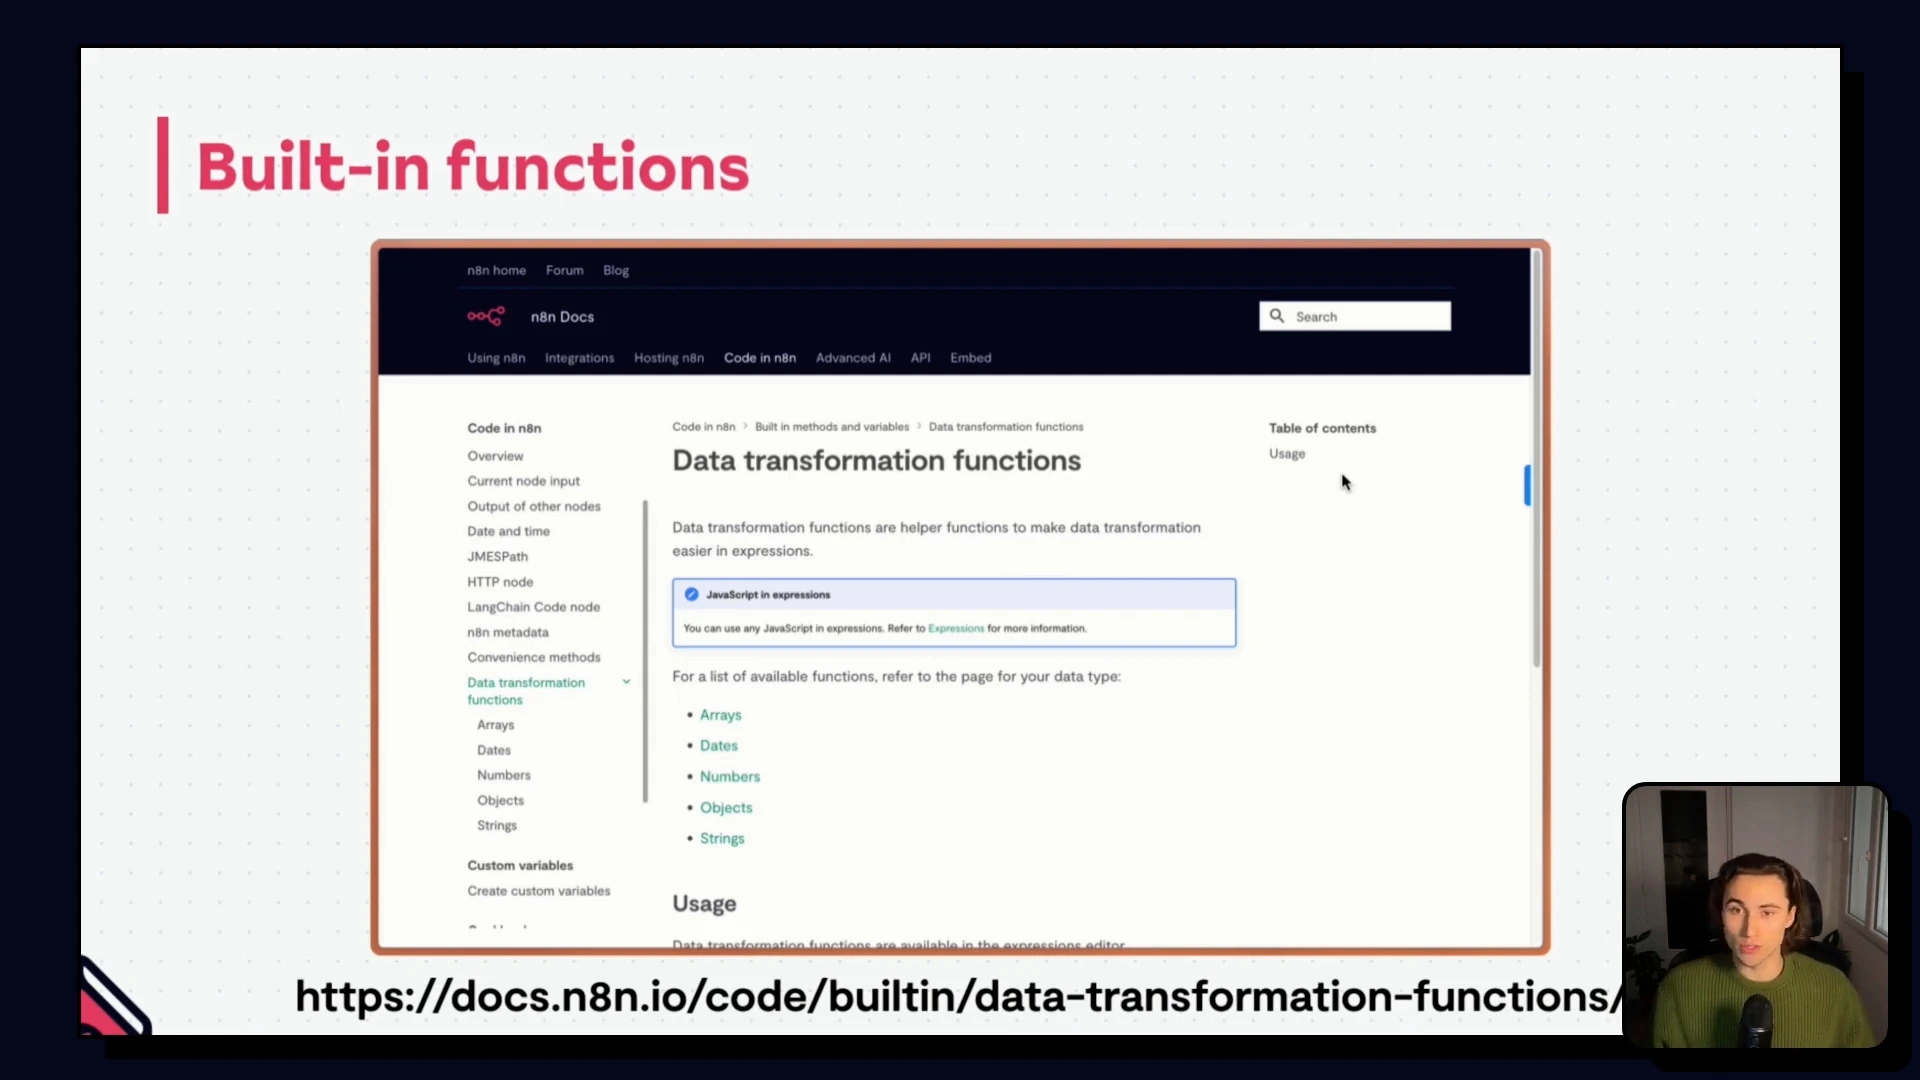Viewport: 1920px width, 1080px height.
Task: Focus the Search input field
Action: (x=1355, y=316)
